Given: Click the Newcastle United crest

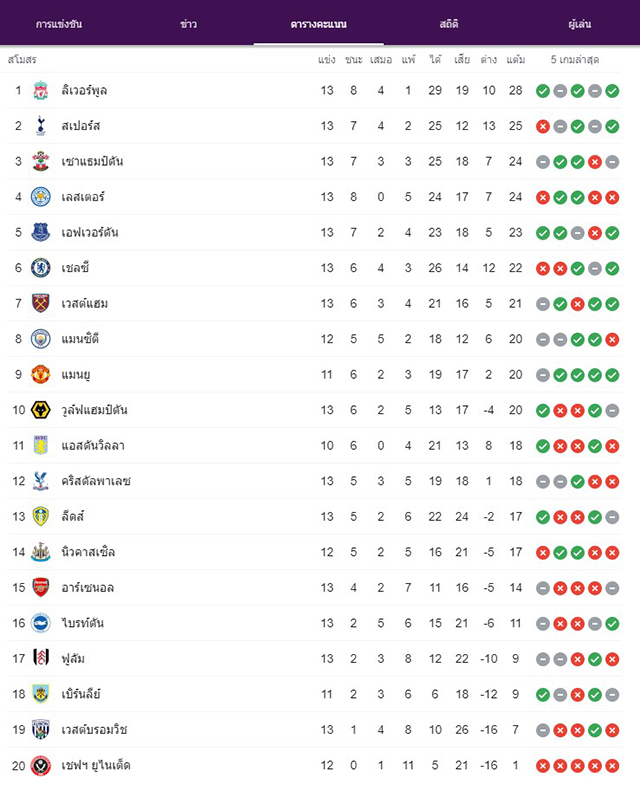Looking at the screenshot, I should (40, 552).
